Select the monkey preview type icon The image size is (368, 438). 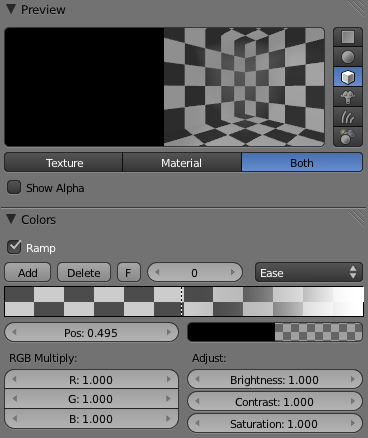(x=348, y=97)
